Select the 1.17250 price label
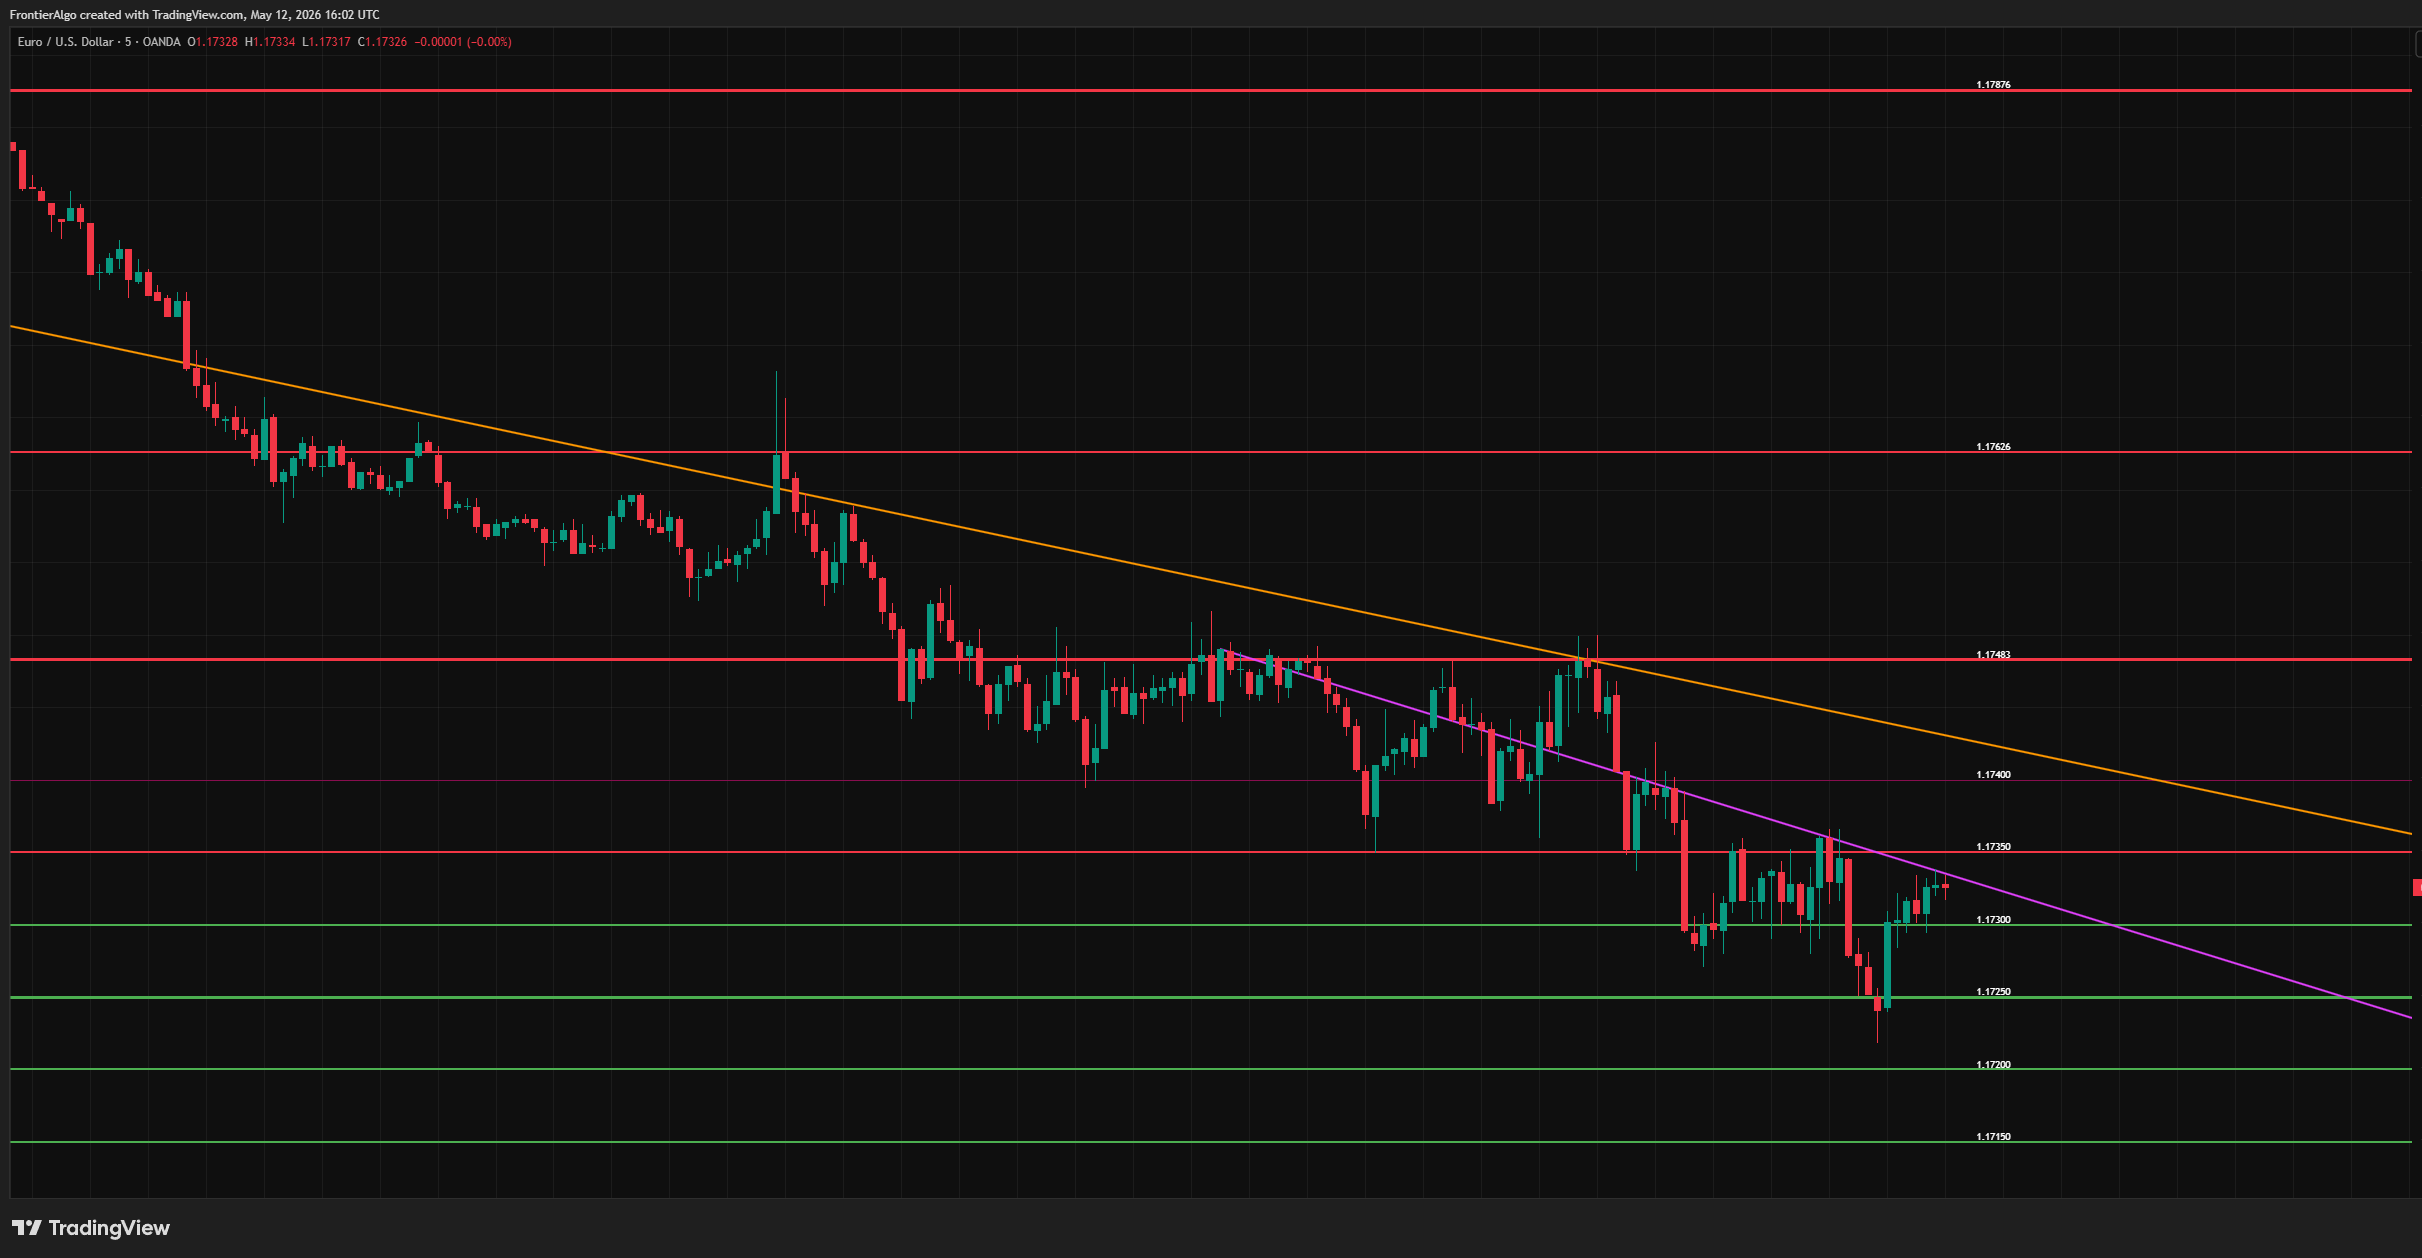Image resolution: width=2422 pixels, height=1258 pixels. coord(1993,992)
